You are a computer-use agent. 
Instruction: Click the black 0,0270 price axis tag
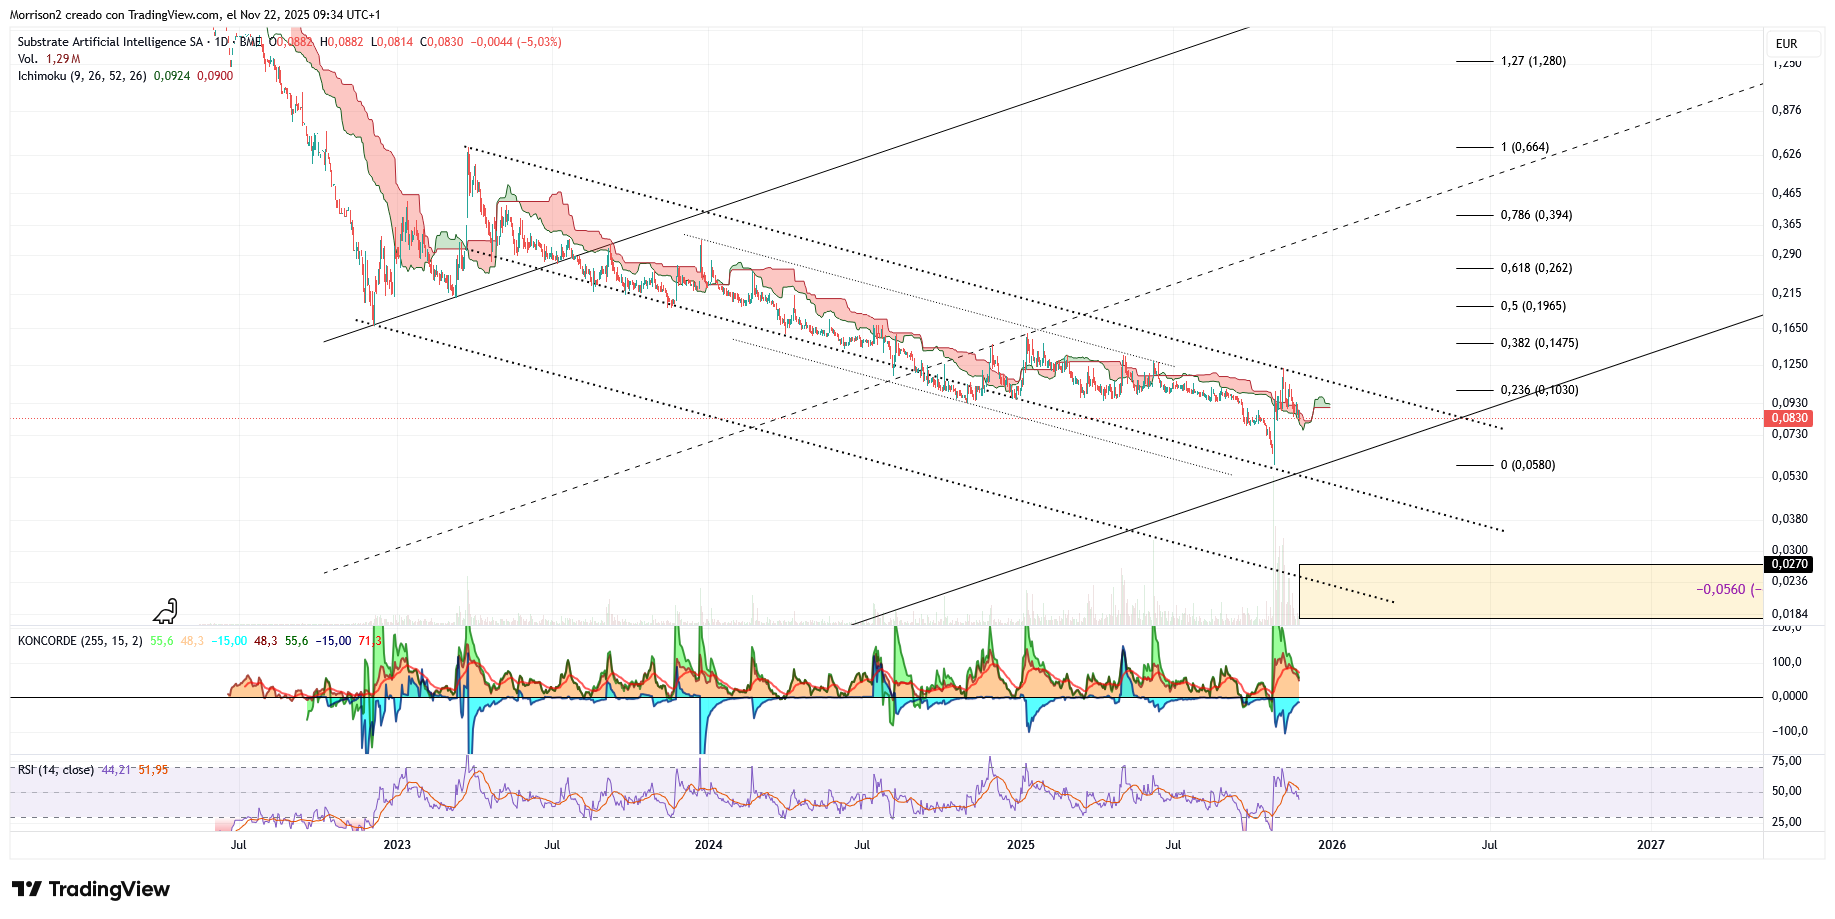pyautogui.click(x=1789, y=564)
